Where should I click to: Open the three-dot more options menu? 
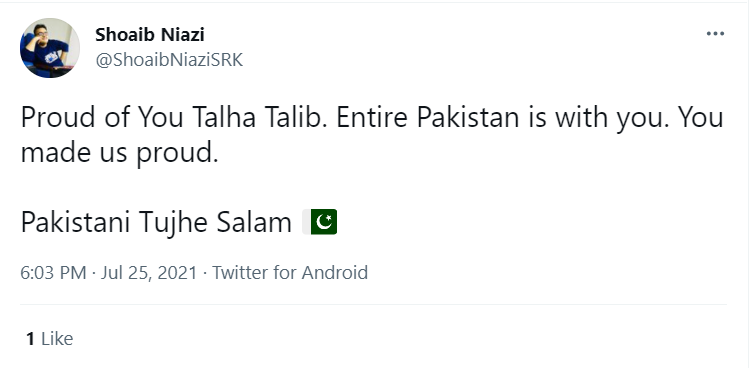click(x=715, y=34)
